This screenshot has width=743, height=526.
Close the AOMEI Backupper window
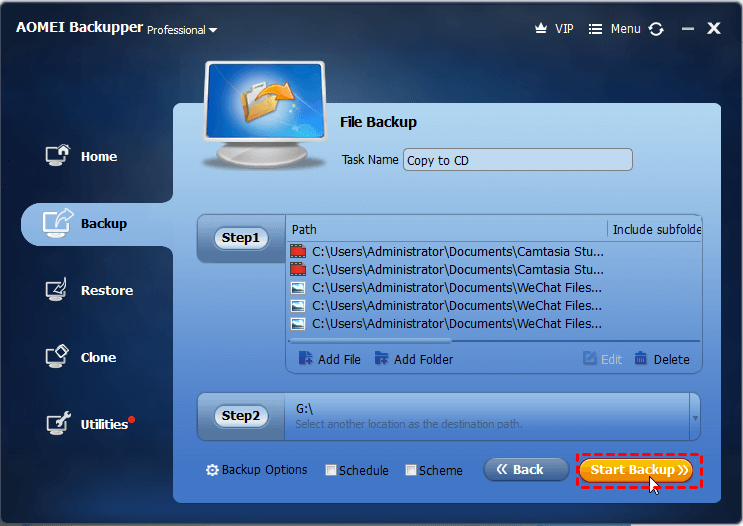click(714, 28)
